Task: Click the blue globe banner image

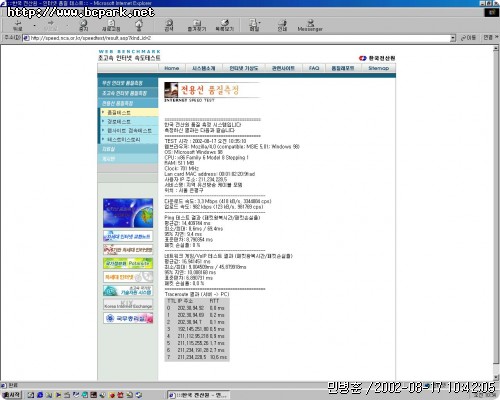Action: pos(128,213)
